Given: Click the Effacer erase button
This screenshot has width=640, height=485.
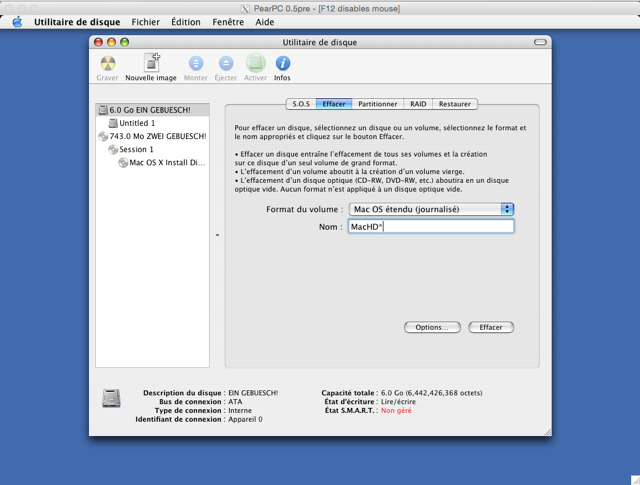Looking at the screenshot, I should (491, 327).
